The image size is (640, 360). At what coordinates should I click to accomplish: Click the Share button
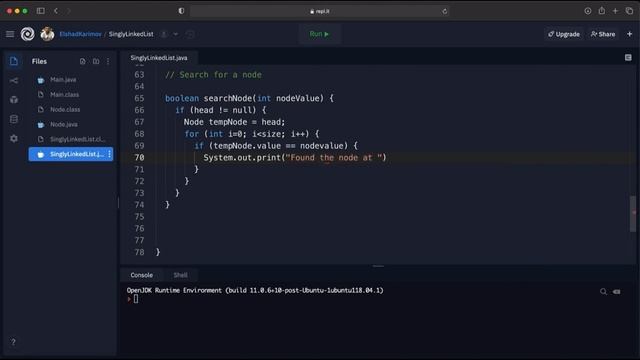(x=603, y=34)
